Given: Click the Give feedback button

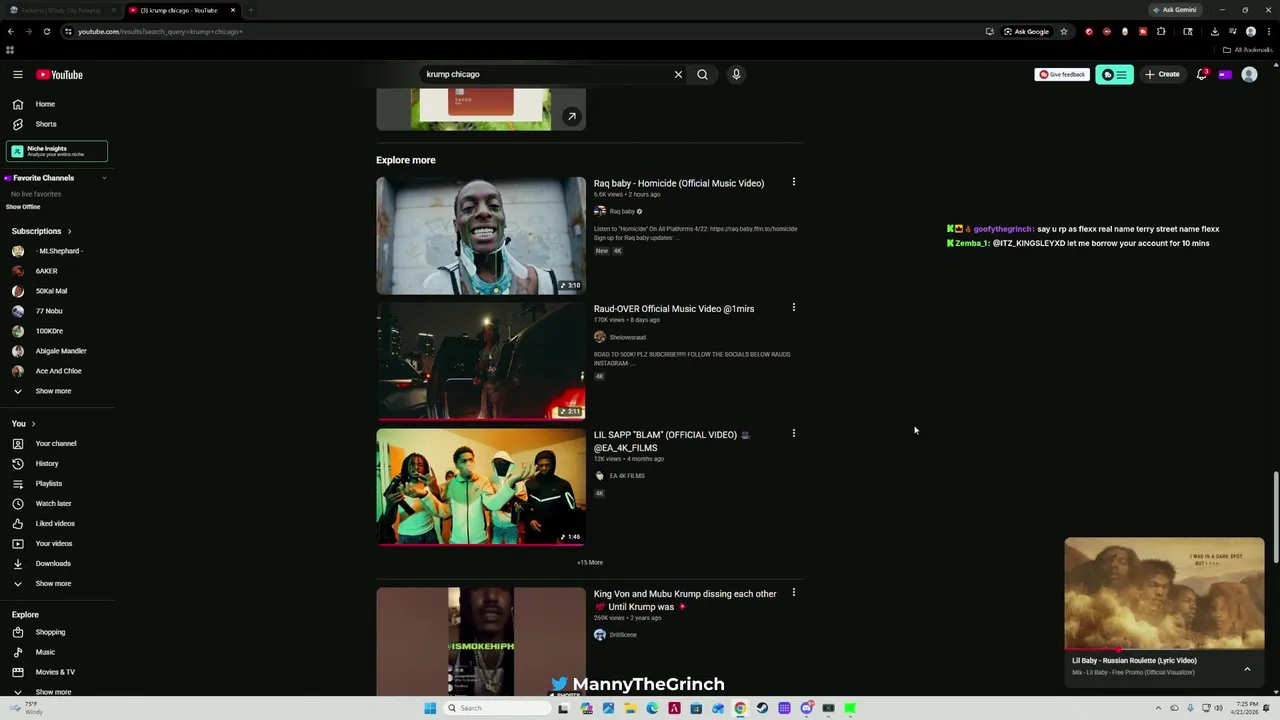Looking at the screenshot, I should point(1061,74).
